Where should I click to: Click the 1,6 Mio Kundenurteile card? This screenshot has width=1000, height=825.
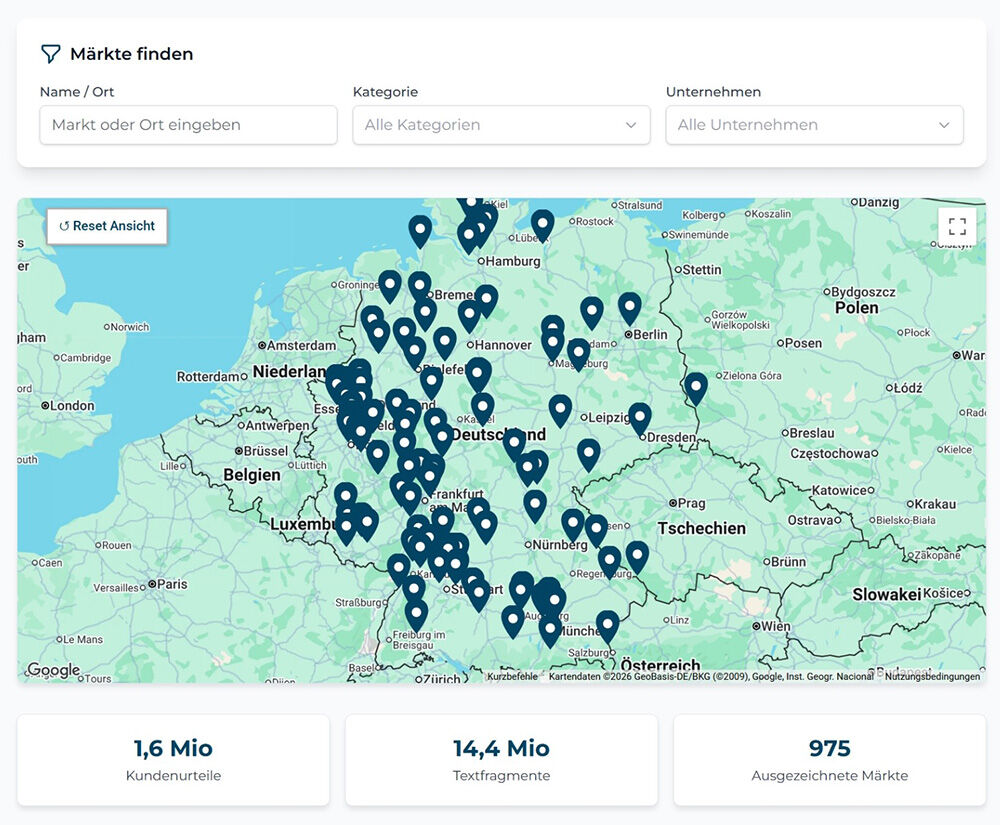(173, 760)
